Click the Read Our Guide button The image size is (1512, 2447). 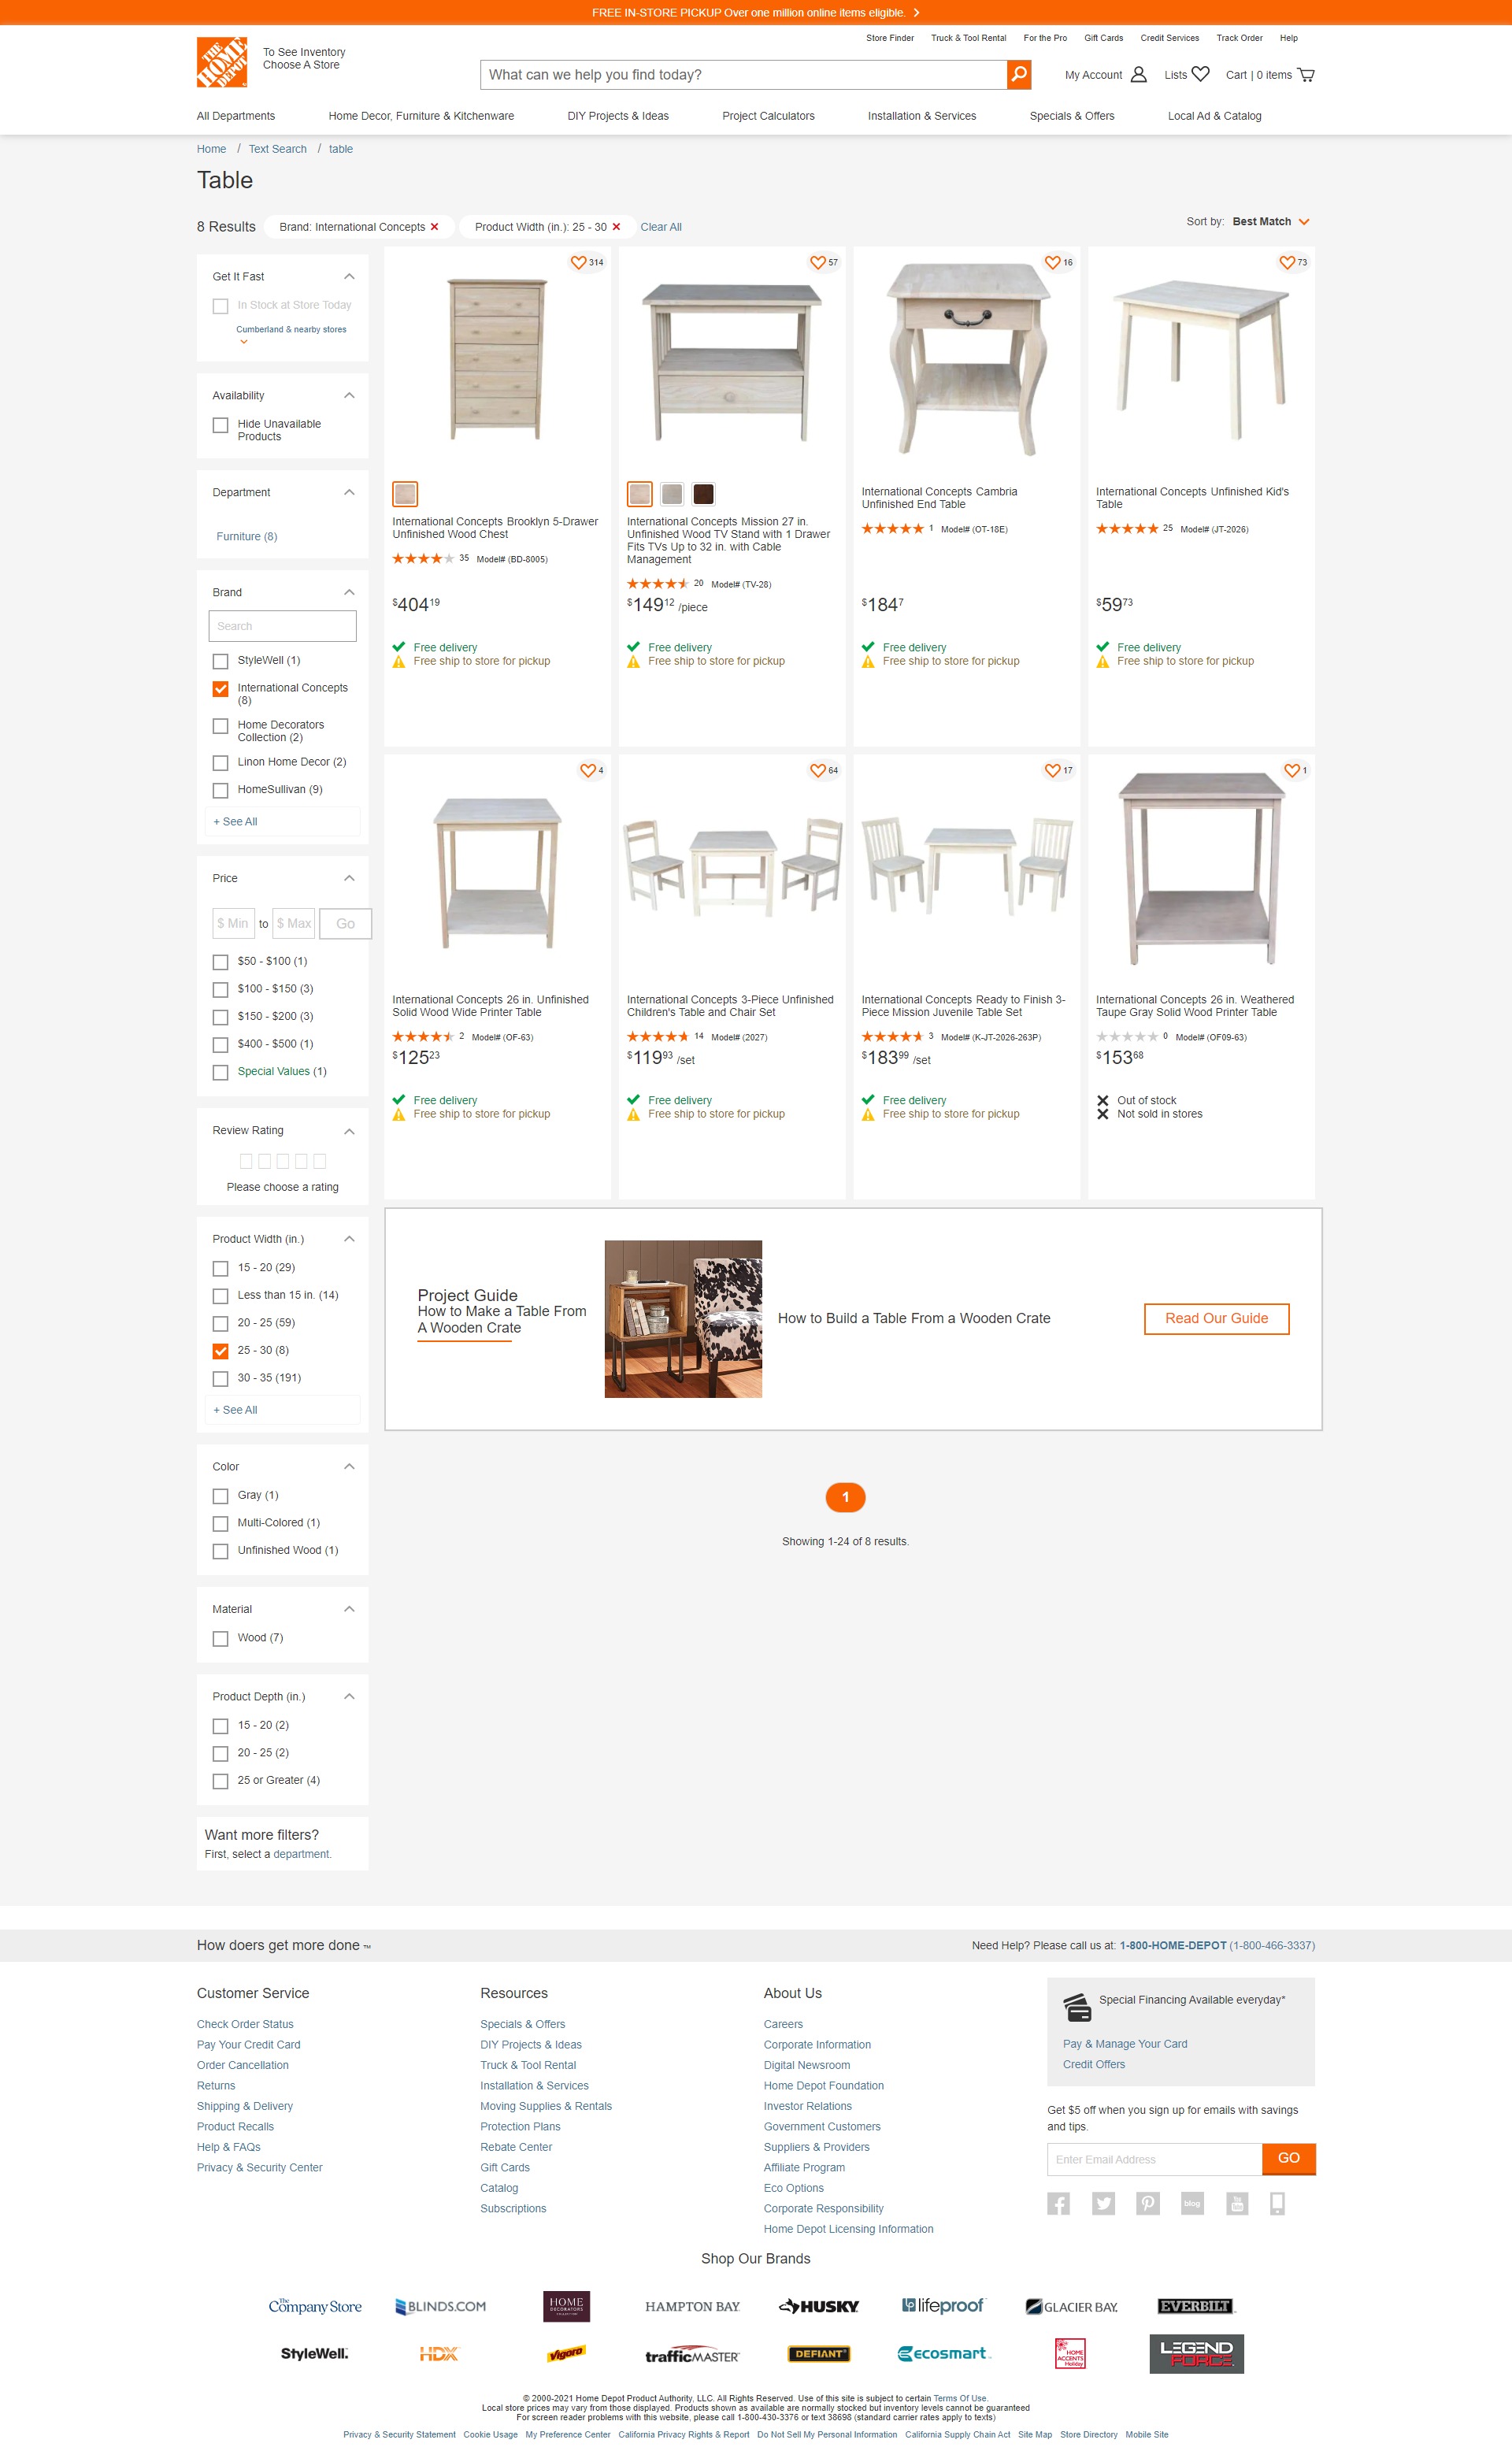coord(1216,1318)
